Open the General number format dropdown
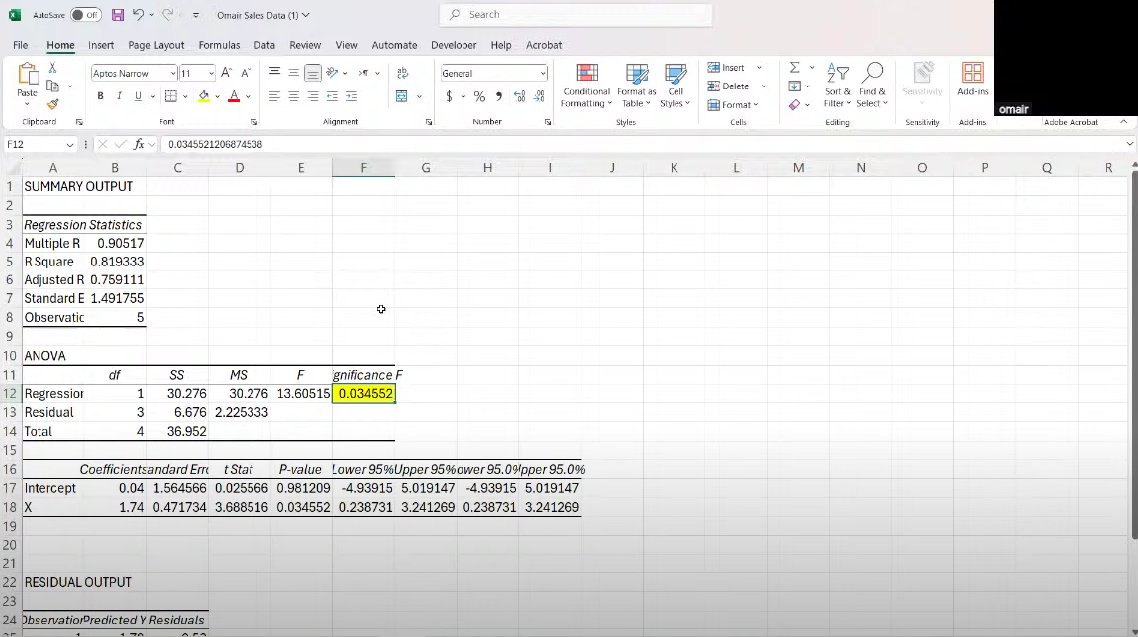The image size is (1138, 637). click(542, 73)
